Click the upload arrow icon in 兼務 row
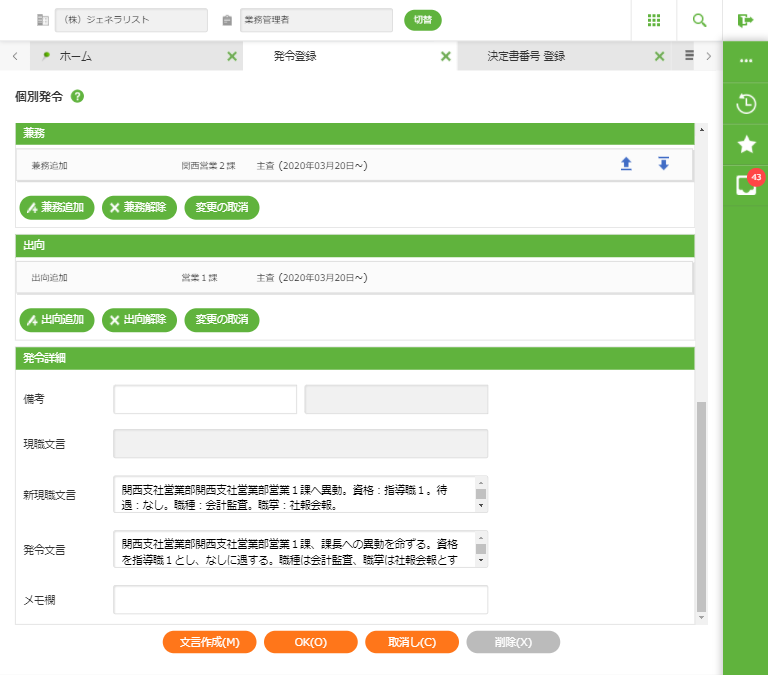 click(626, 164)
